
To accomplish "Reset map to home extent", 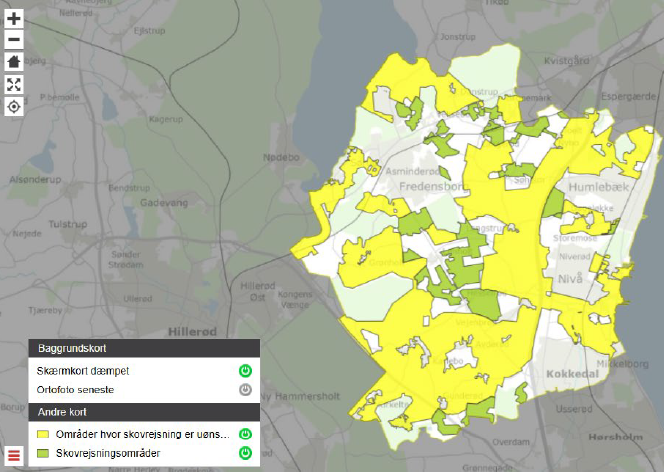I will tap(14, 62).
